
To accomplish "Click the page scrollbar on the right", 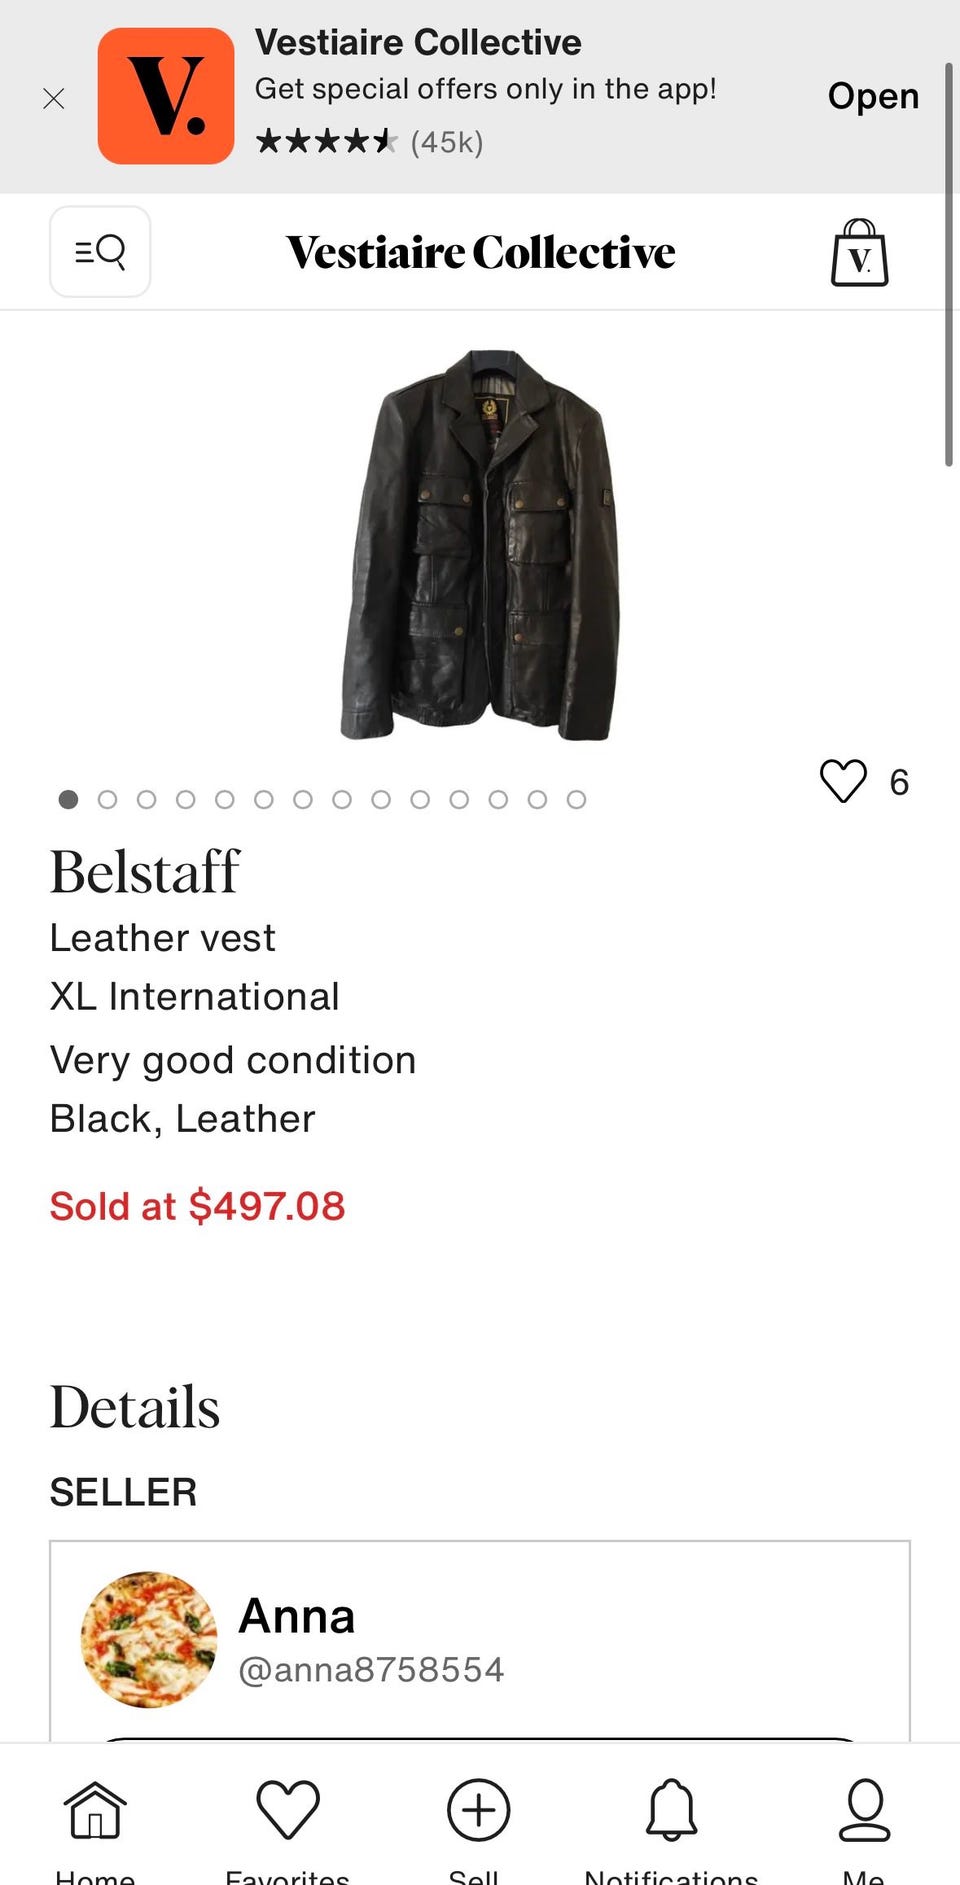I will (949, 265).
